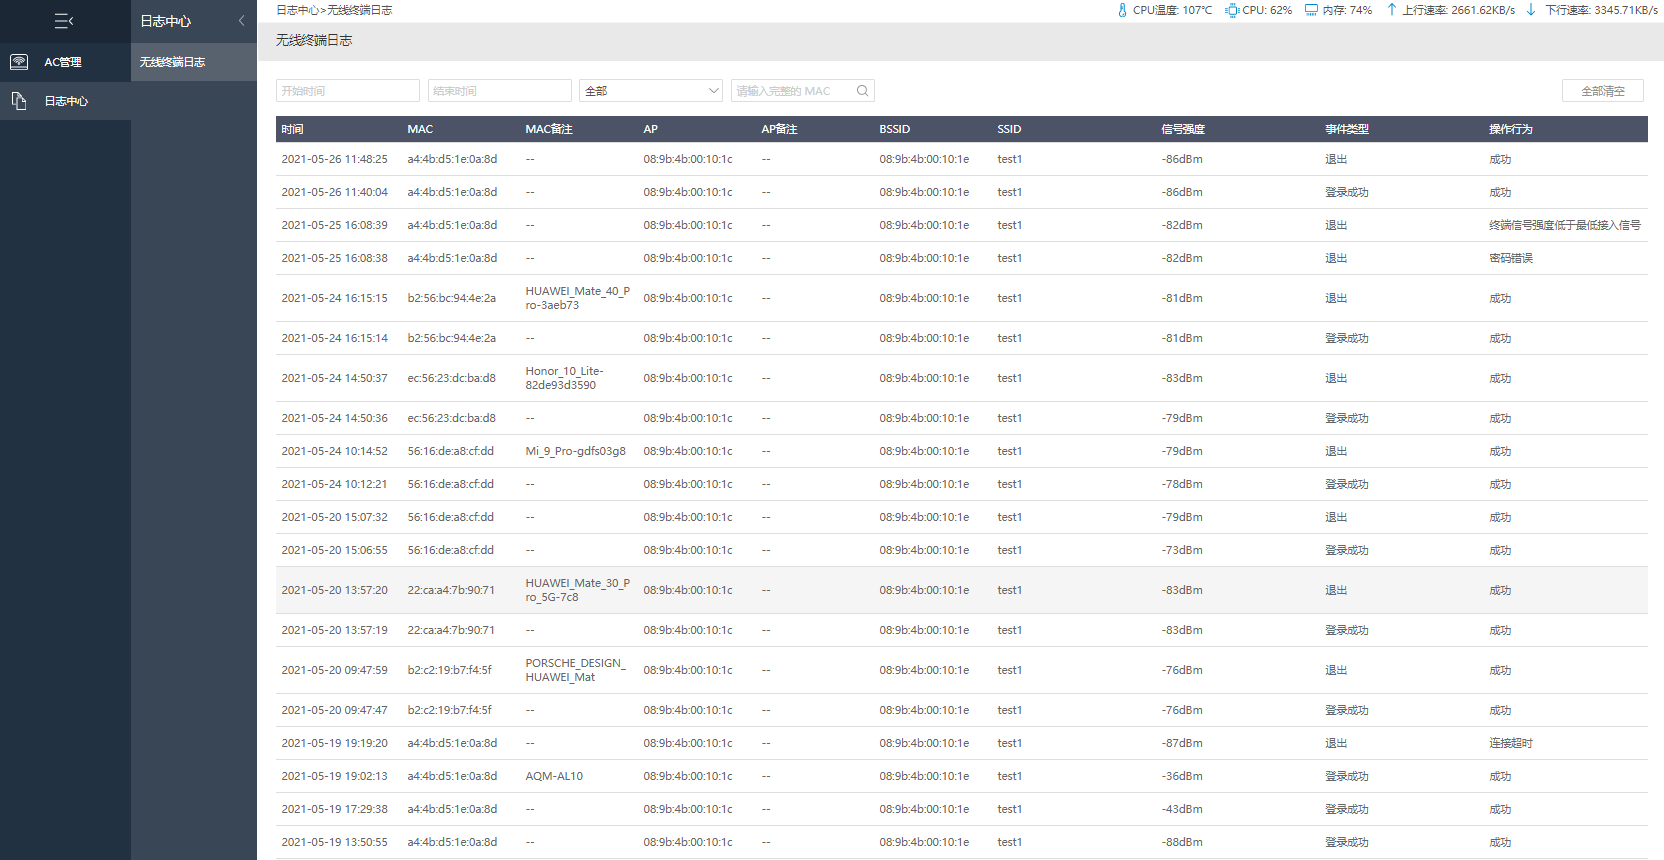Viewport: 1664px width, 860px height.
Task: Click 日志中心 in the breadcrumb
Action: click(x=297, y=10)
